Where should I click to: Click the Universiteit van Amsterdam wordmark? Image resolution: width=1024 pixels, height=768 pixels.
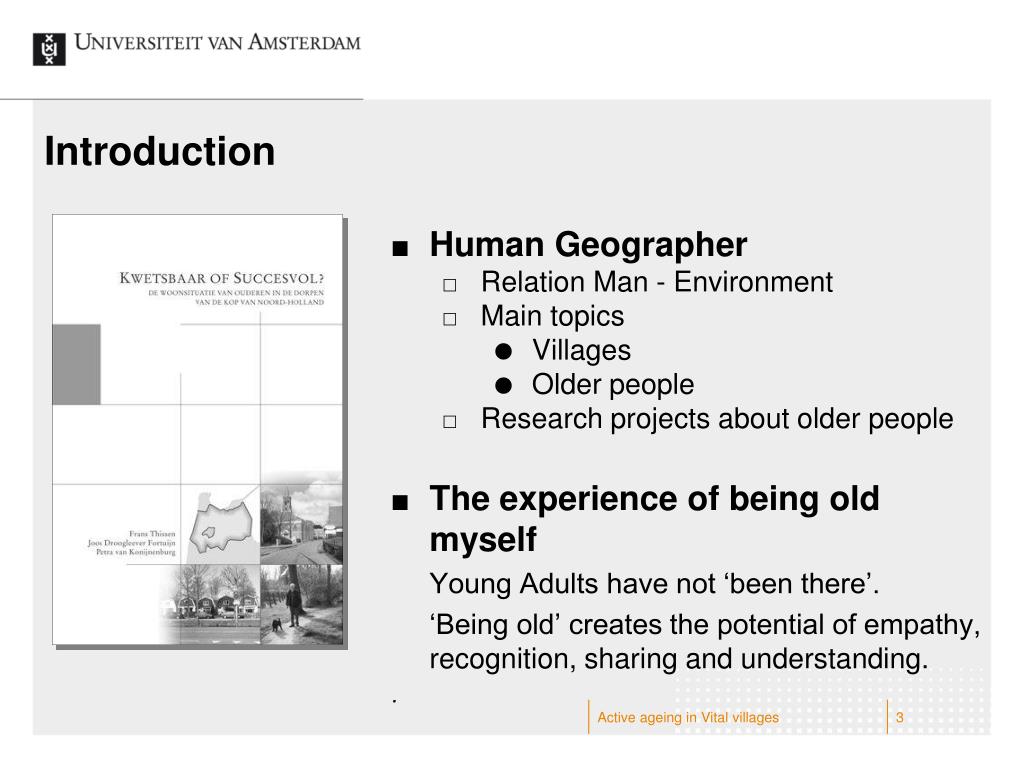[x=217, y=42]
